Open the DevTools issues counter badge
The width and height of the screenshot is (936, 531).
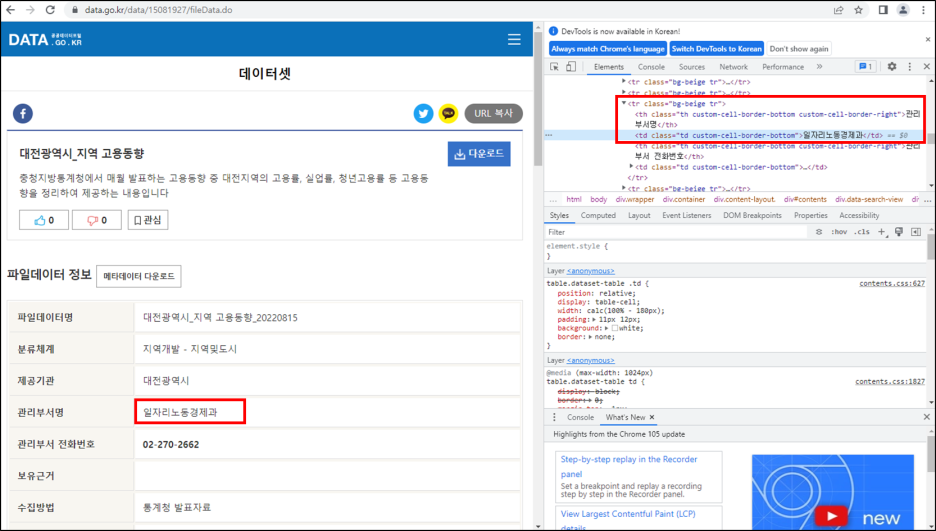pyautogui.click(x=865, y=67)
